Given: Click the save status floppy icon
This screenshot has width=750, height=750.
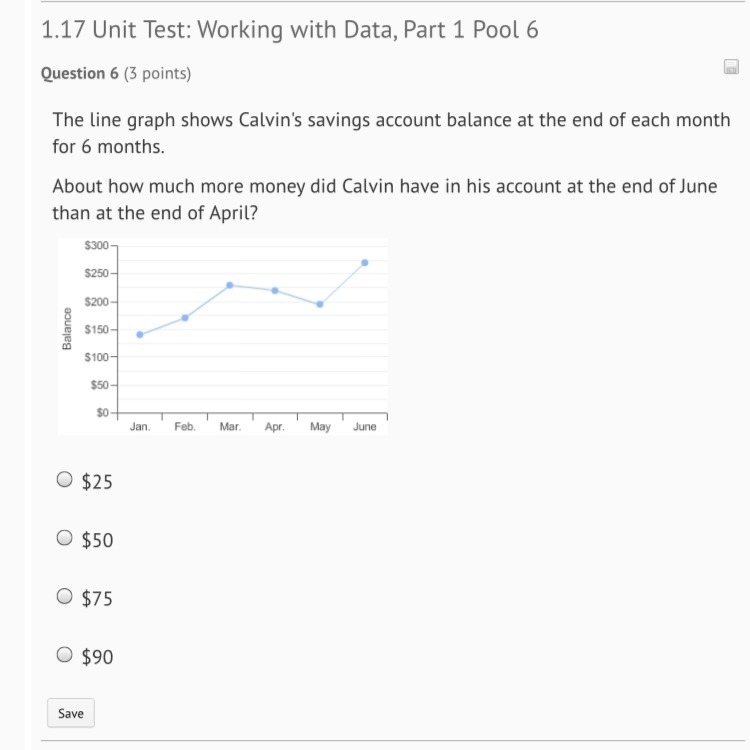Looking at the screenshot, I should point(731,67).
